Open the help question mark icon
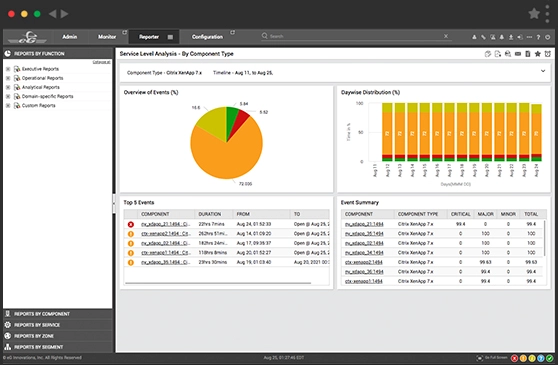Image resolution: width=558 pixels, height=365 pixels. coord(538,37)
